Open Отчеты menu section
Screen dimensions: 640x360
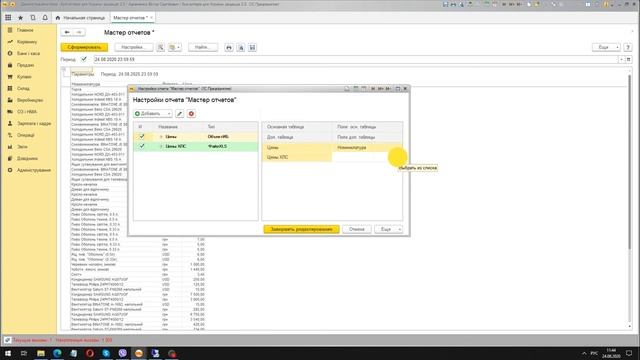tap(22, 147)
